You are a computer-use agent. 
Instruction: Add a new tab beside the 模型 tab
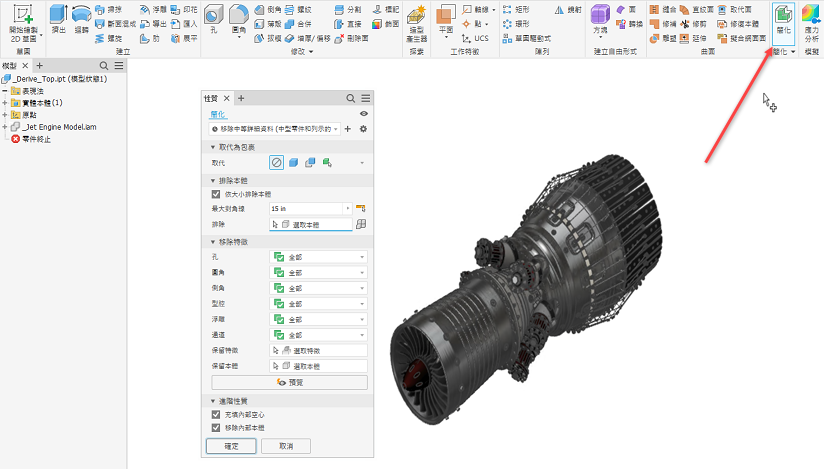point(39,66)
